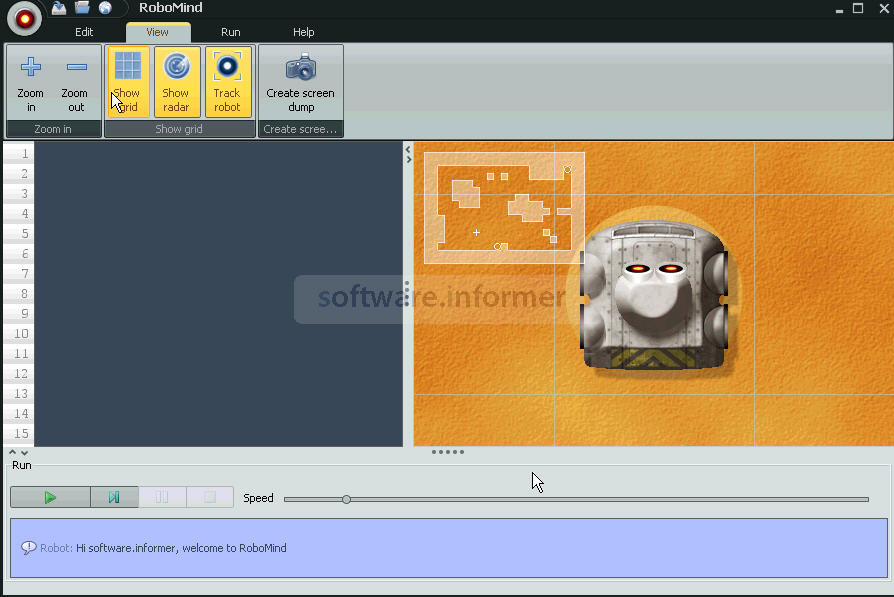
Task: Click the Show grid group label
Action: point(179,129)
